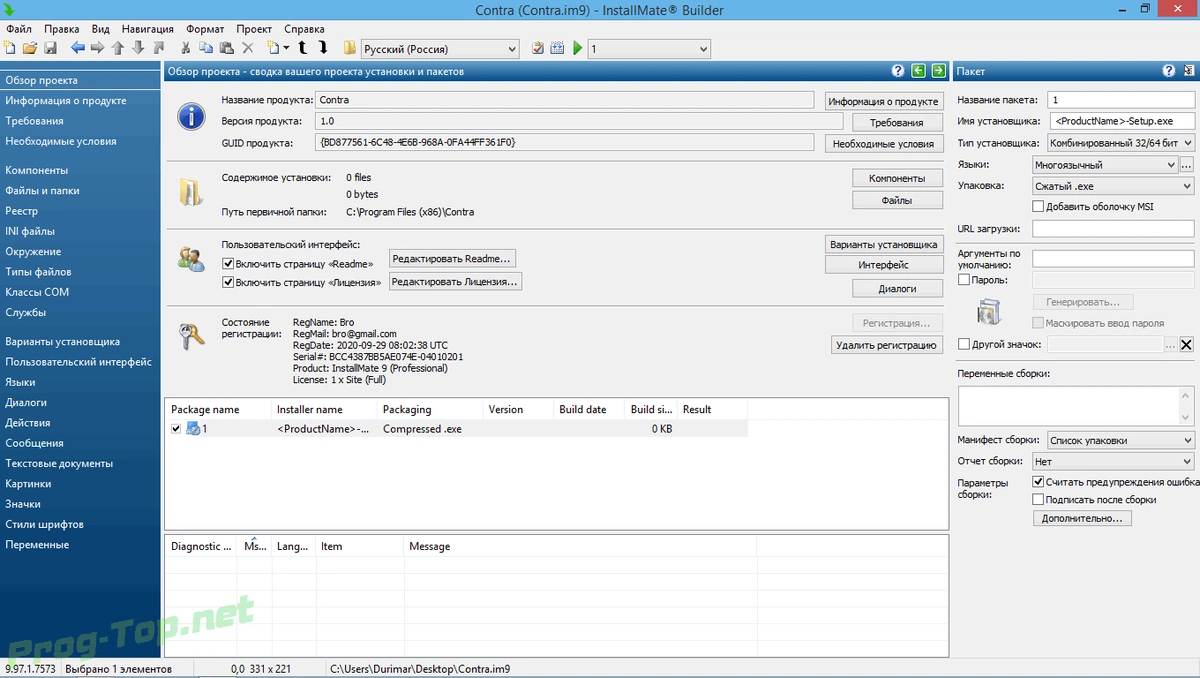Open the Файл menu

(18, 29)
